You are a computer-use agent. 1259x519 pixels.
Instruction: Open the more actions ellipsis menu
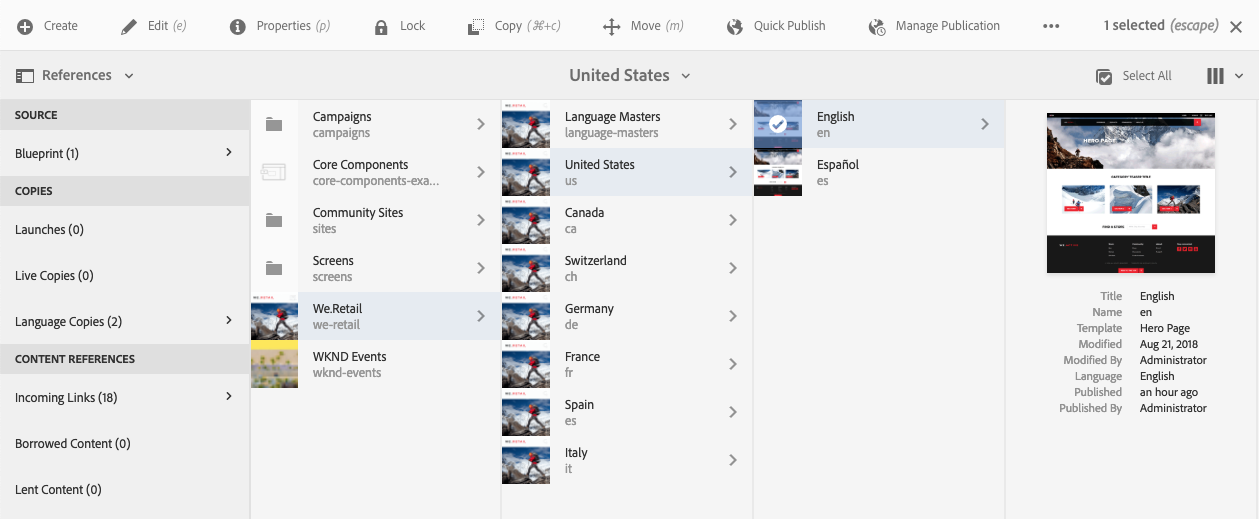[x=1051, y=26]
